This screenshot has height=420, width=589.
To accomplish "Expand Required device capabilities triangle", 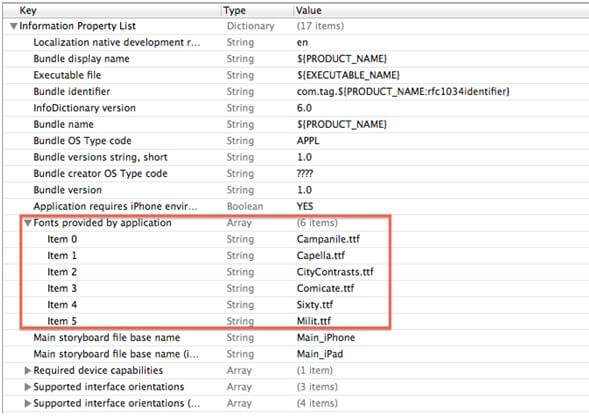I will click(27, 370).
